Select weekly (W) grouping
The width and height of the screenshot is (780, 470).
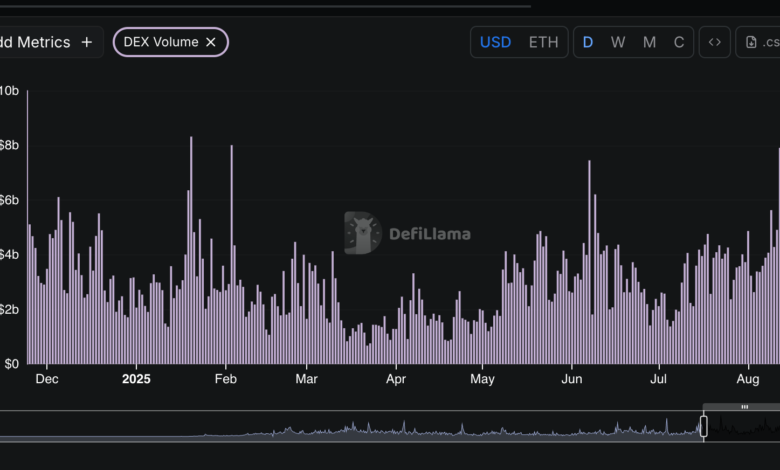(x=618, y=42)
